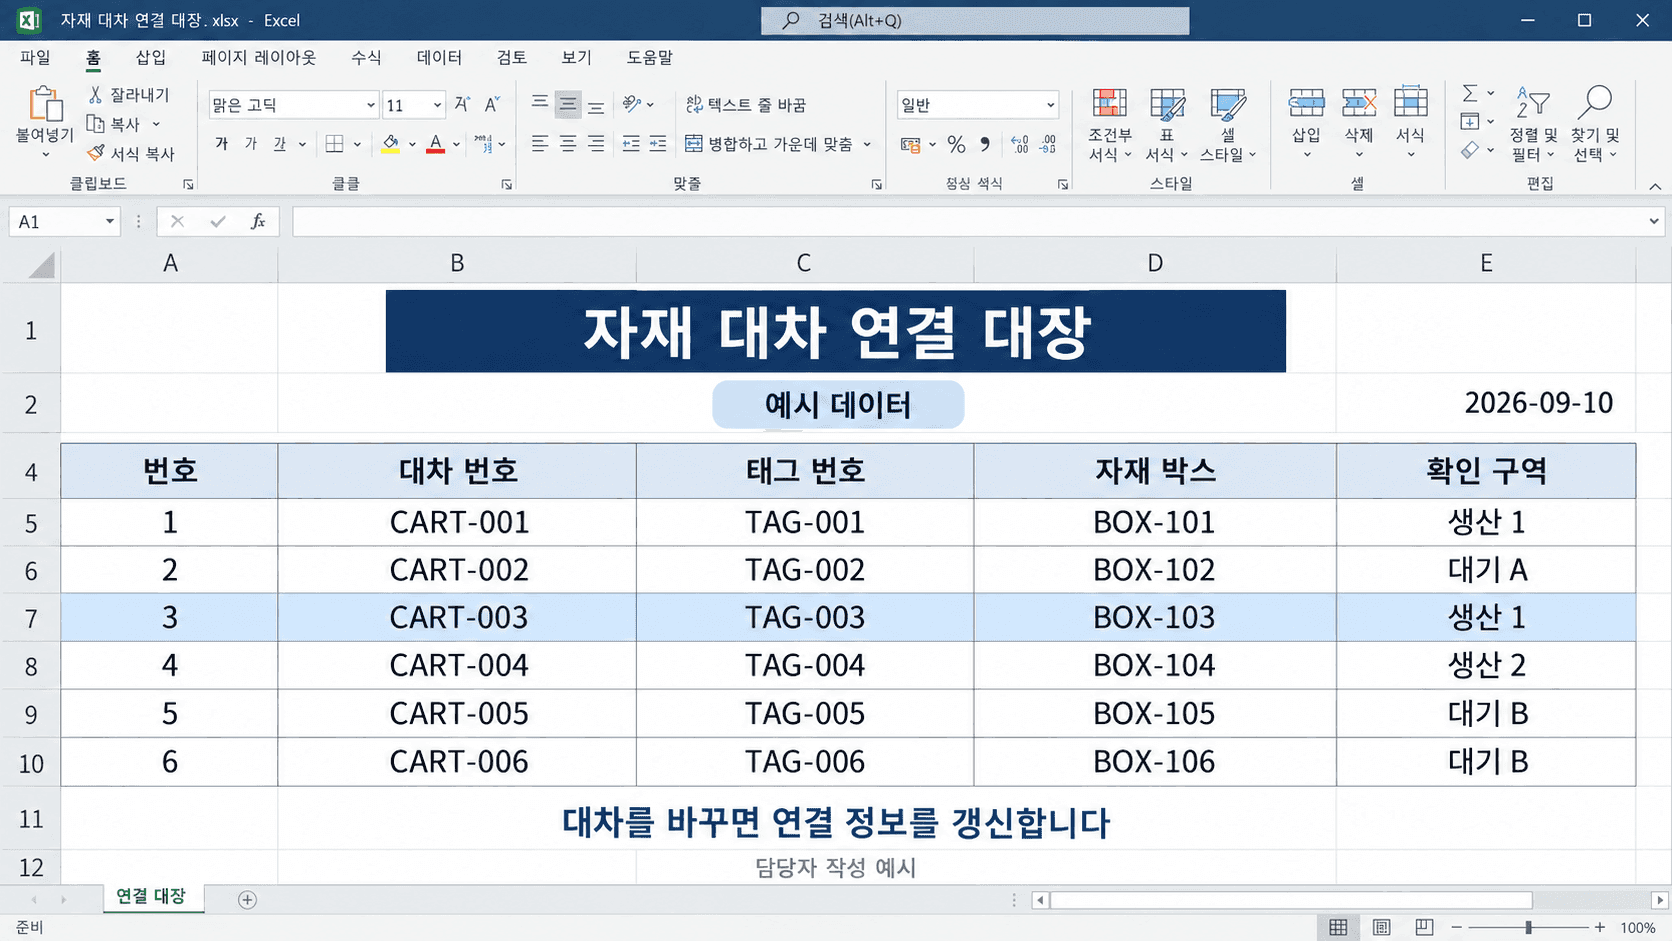Image resolution: width=1672 pixels, height=941 pixels.
Task: Adjust the zoom slider handle
Action: tap(1528, 928)
